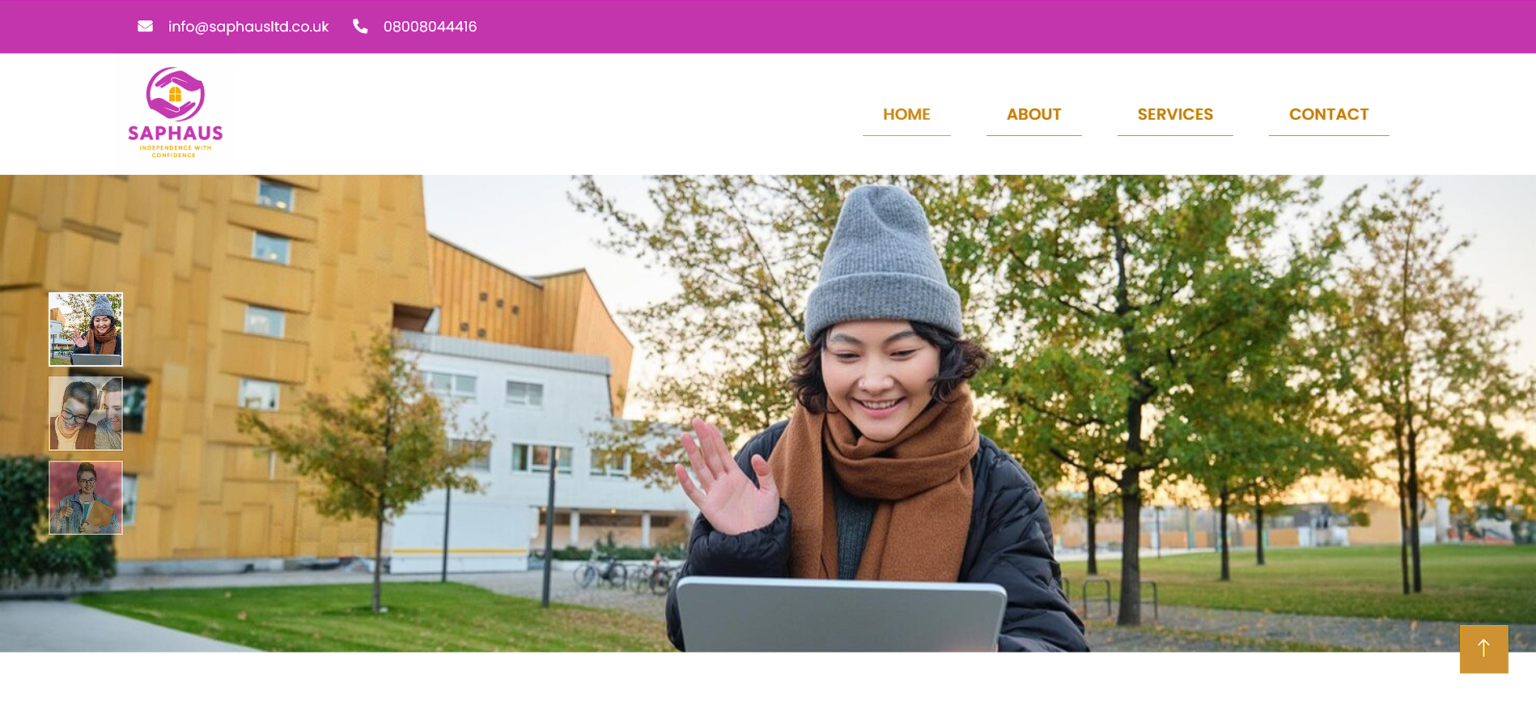The height and width of the screenshot is (701, 1536).
Task: Select the thumbnail of person wearing glasses
Action: point(86,413)
